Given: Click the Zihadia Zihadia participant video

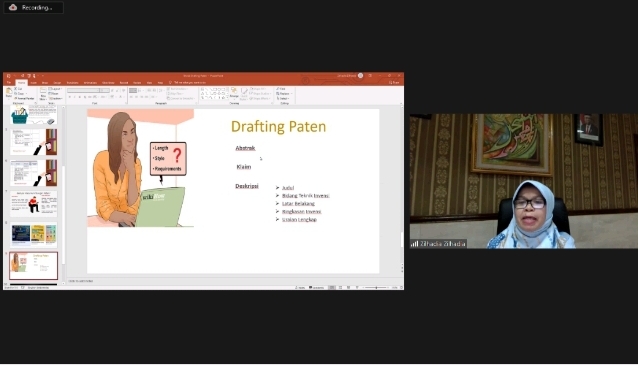Looking at the screenshot, I should pyautogui.click(x=524, y=181).
